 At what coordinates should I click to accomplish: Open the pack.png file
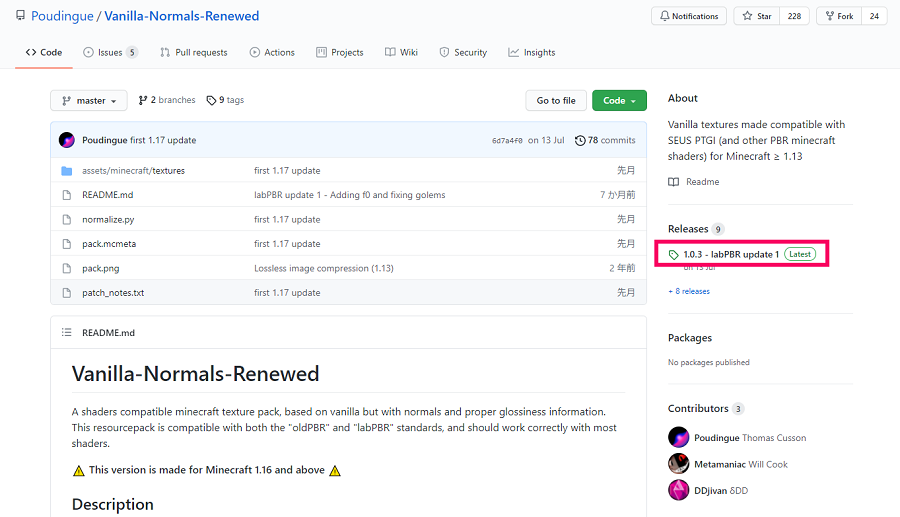[x=100, y=268]
